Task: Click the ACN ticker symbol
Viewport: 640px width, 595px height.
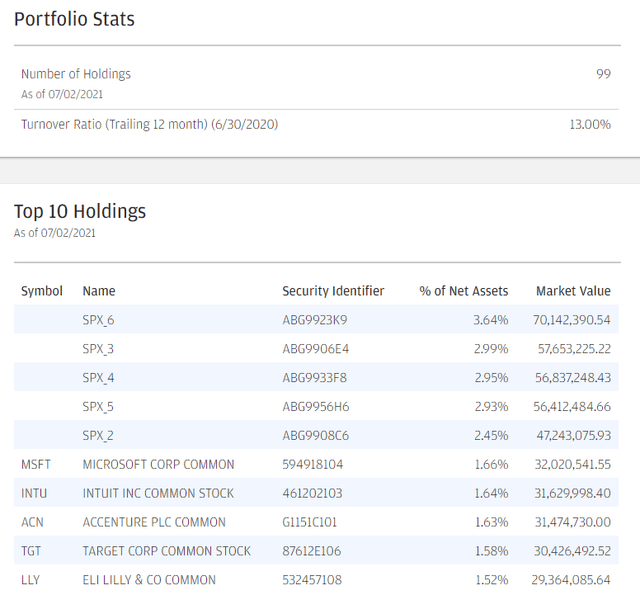Action: [x=32, y=522]
